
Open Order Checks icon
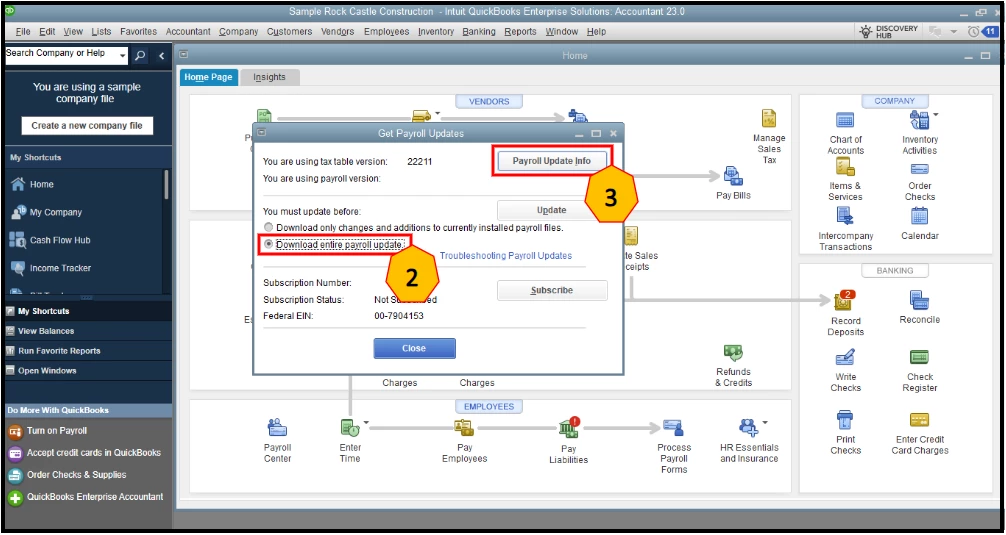coord(919,169)
